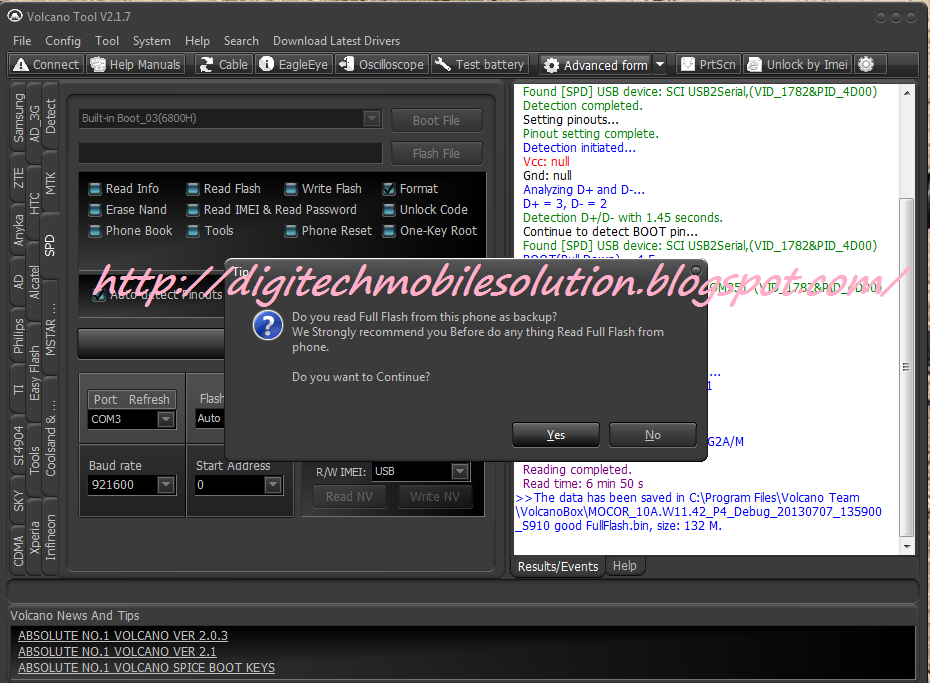The height and width of the screenshot is (683, 930).
Task: Open the Config menu
Action: [63, 41]
